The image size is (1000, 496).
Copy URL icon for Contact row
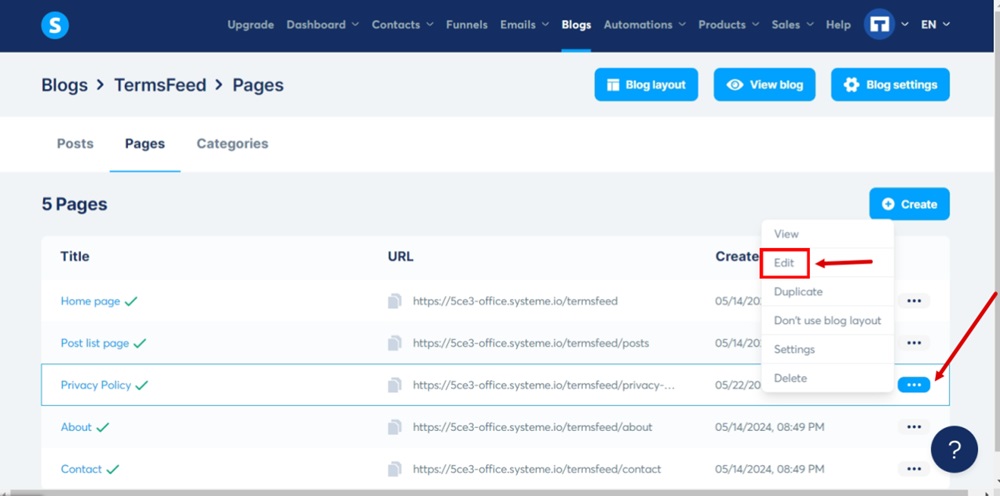point(395,469)
